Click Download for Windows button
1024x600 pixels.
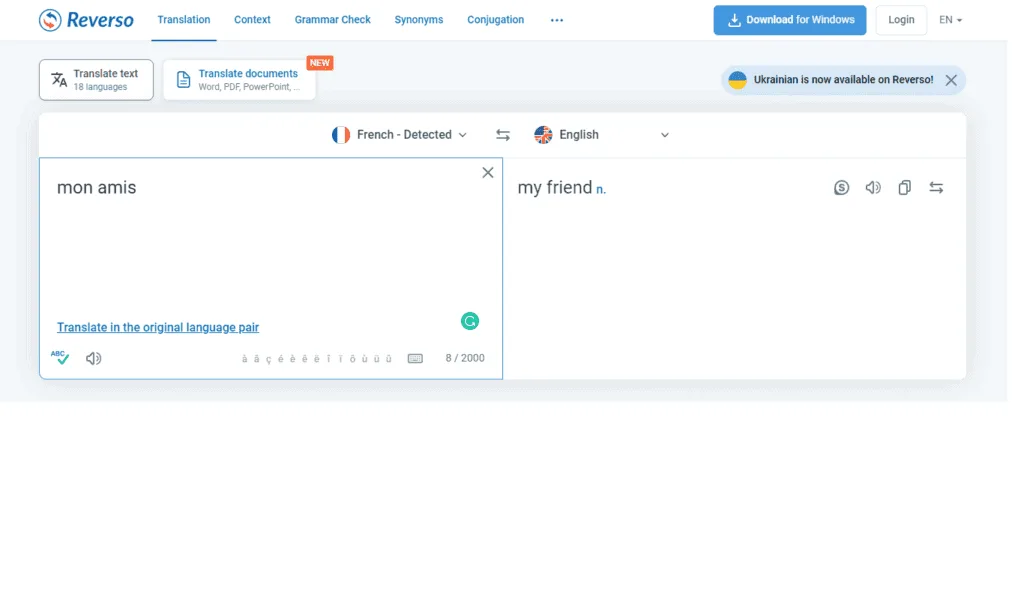(x=790, y=20)
